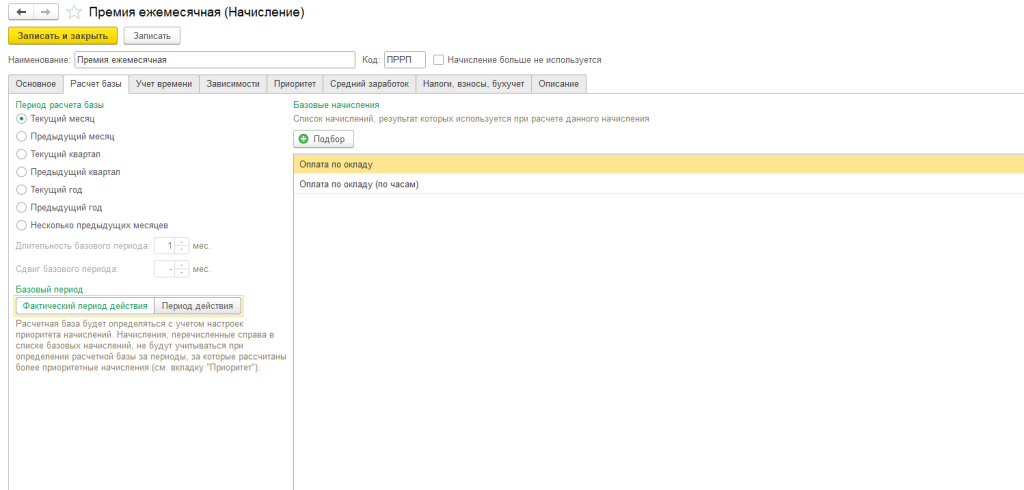
Task: Switch to the 'Основное' tab
Action: [x=35, y=84]
